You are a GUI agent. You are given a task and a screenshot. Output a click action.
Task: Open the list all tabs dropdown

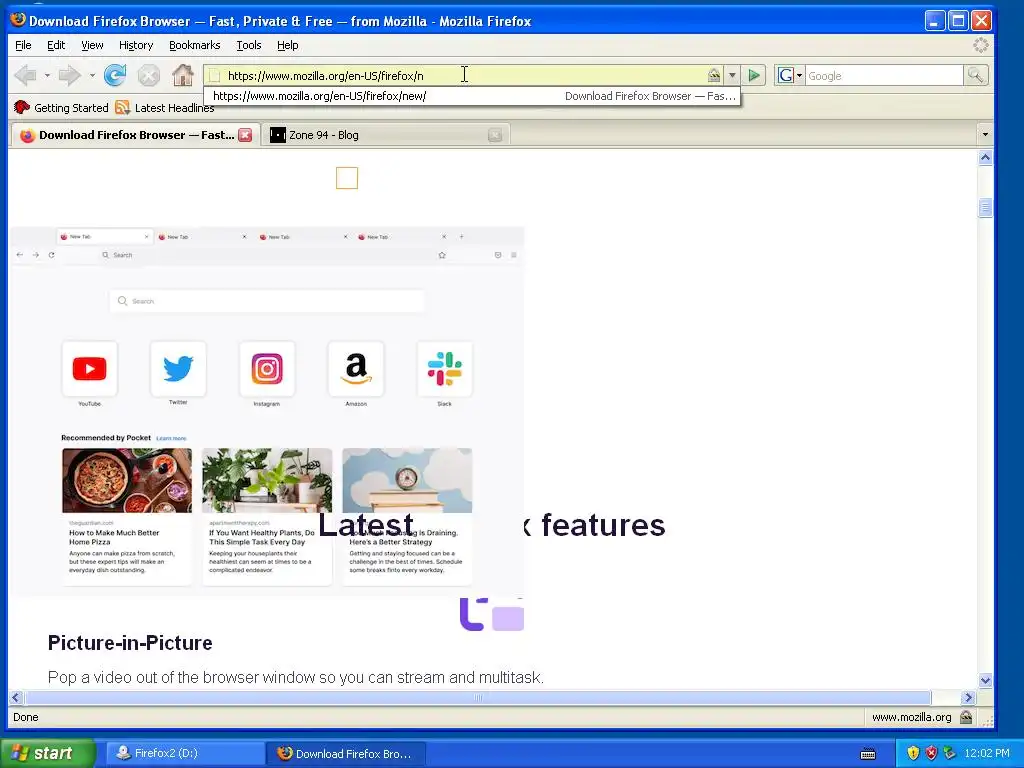pos(985,135)
